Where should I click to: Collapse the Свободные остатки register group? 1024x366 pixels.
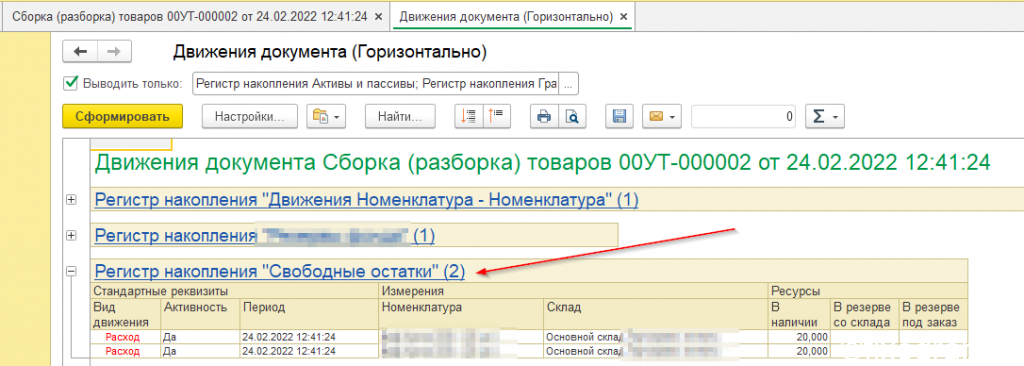tap(71, 271)
